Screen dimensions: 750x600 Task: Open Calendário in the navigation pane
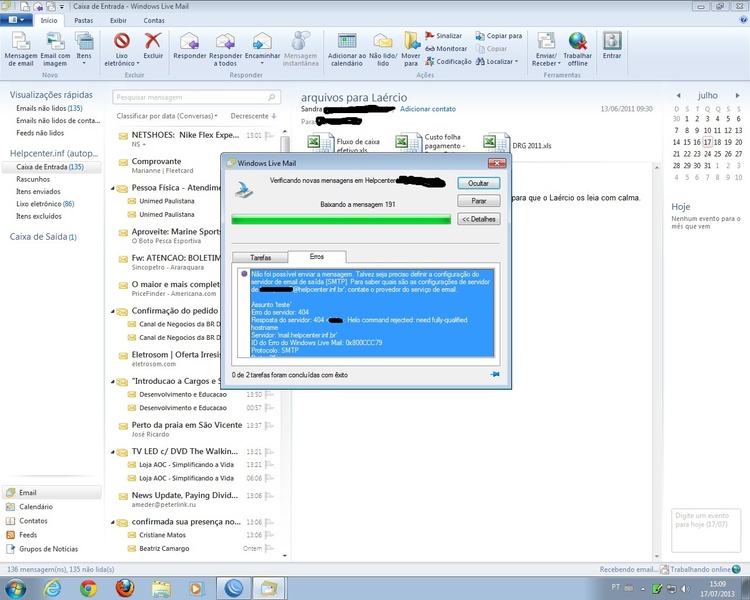pos(36,506)
